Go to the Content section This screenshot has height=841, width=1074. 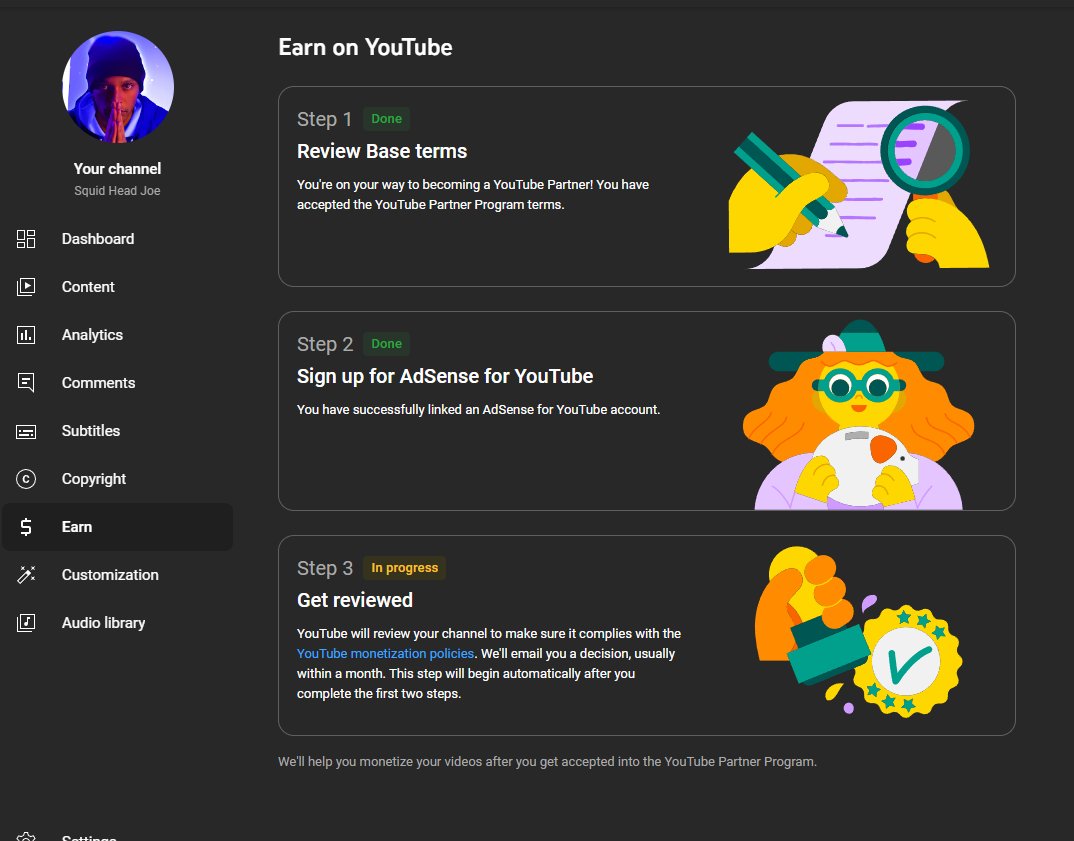[x=88, y=287]
